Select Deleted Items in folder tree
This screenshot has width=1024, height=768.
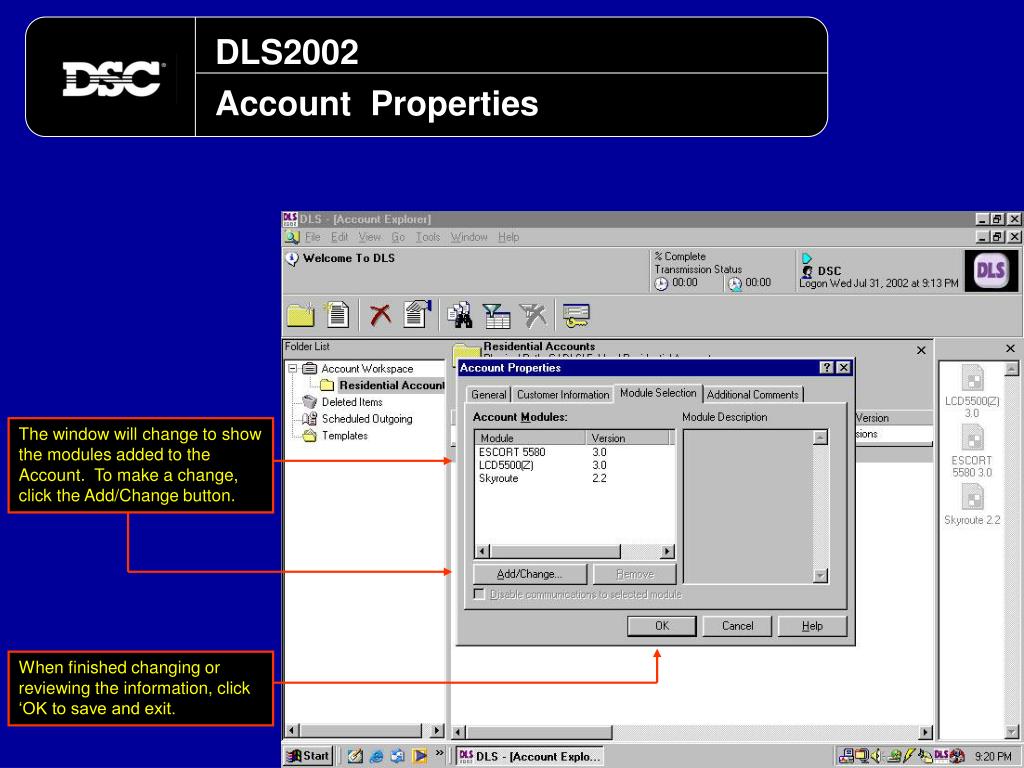tap(352, 402)
